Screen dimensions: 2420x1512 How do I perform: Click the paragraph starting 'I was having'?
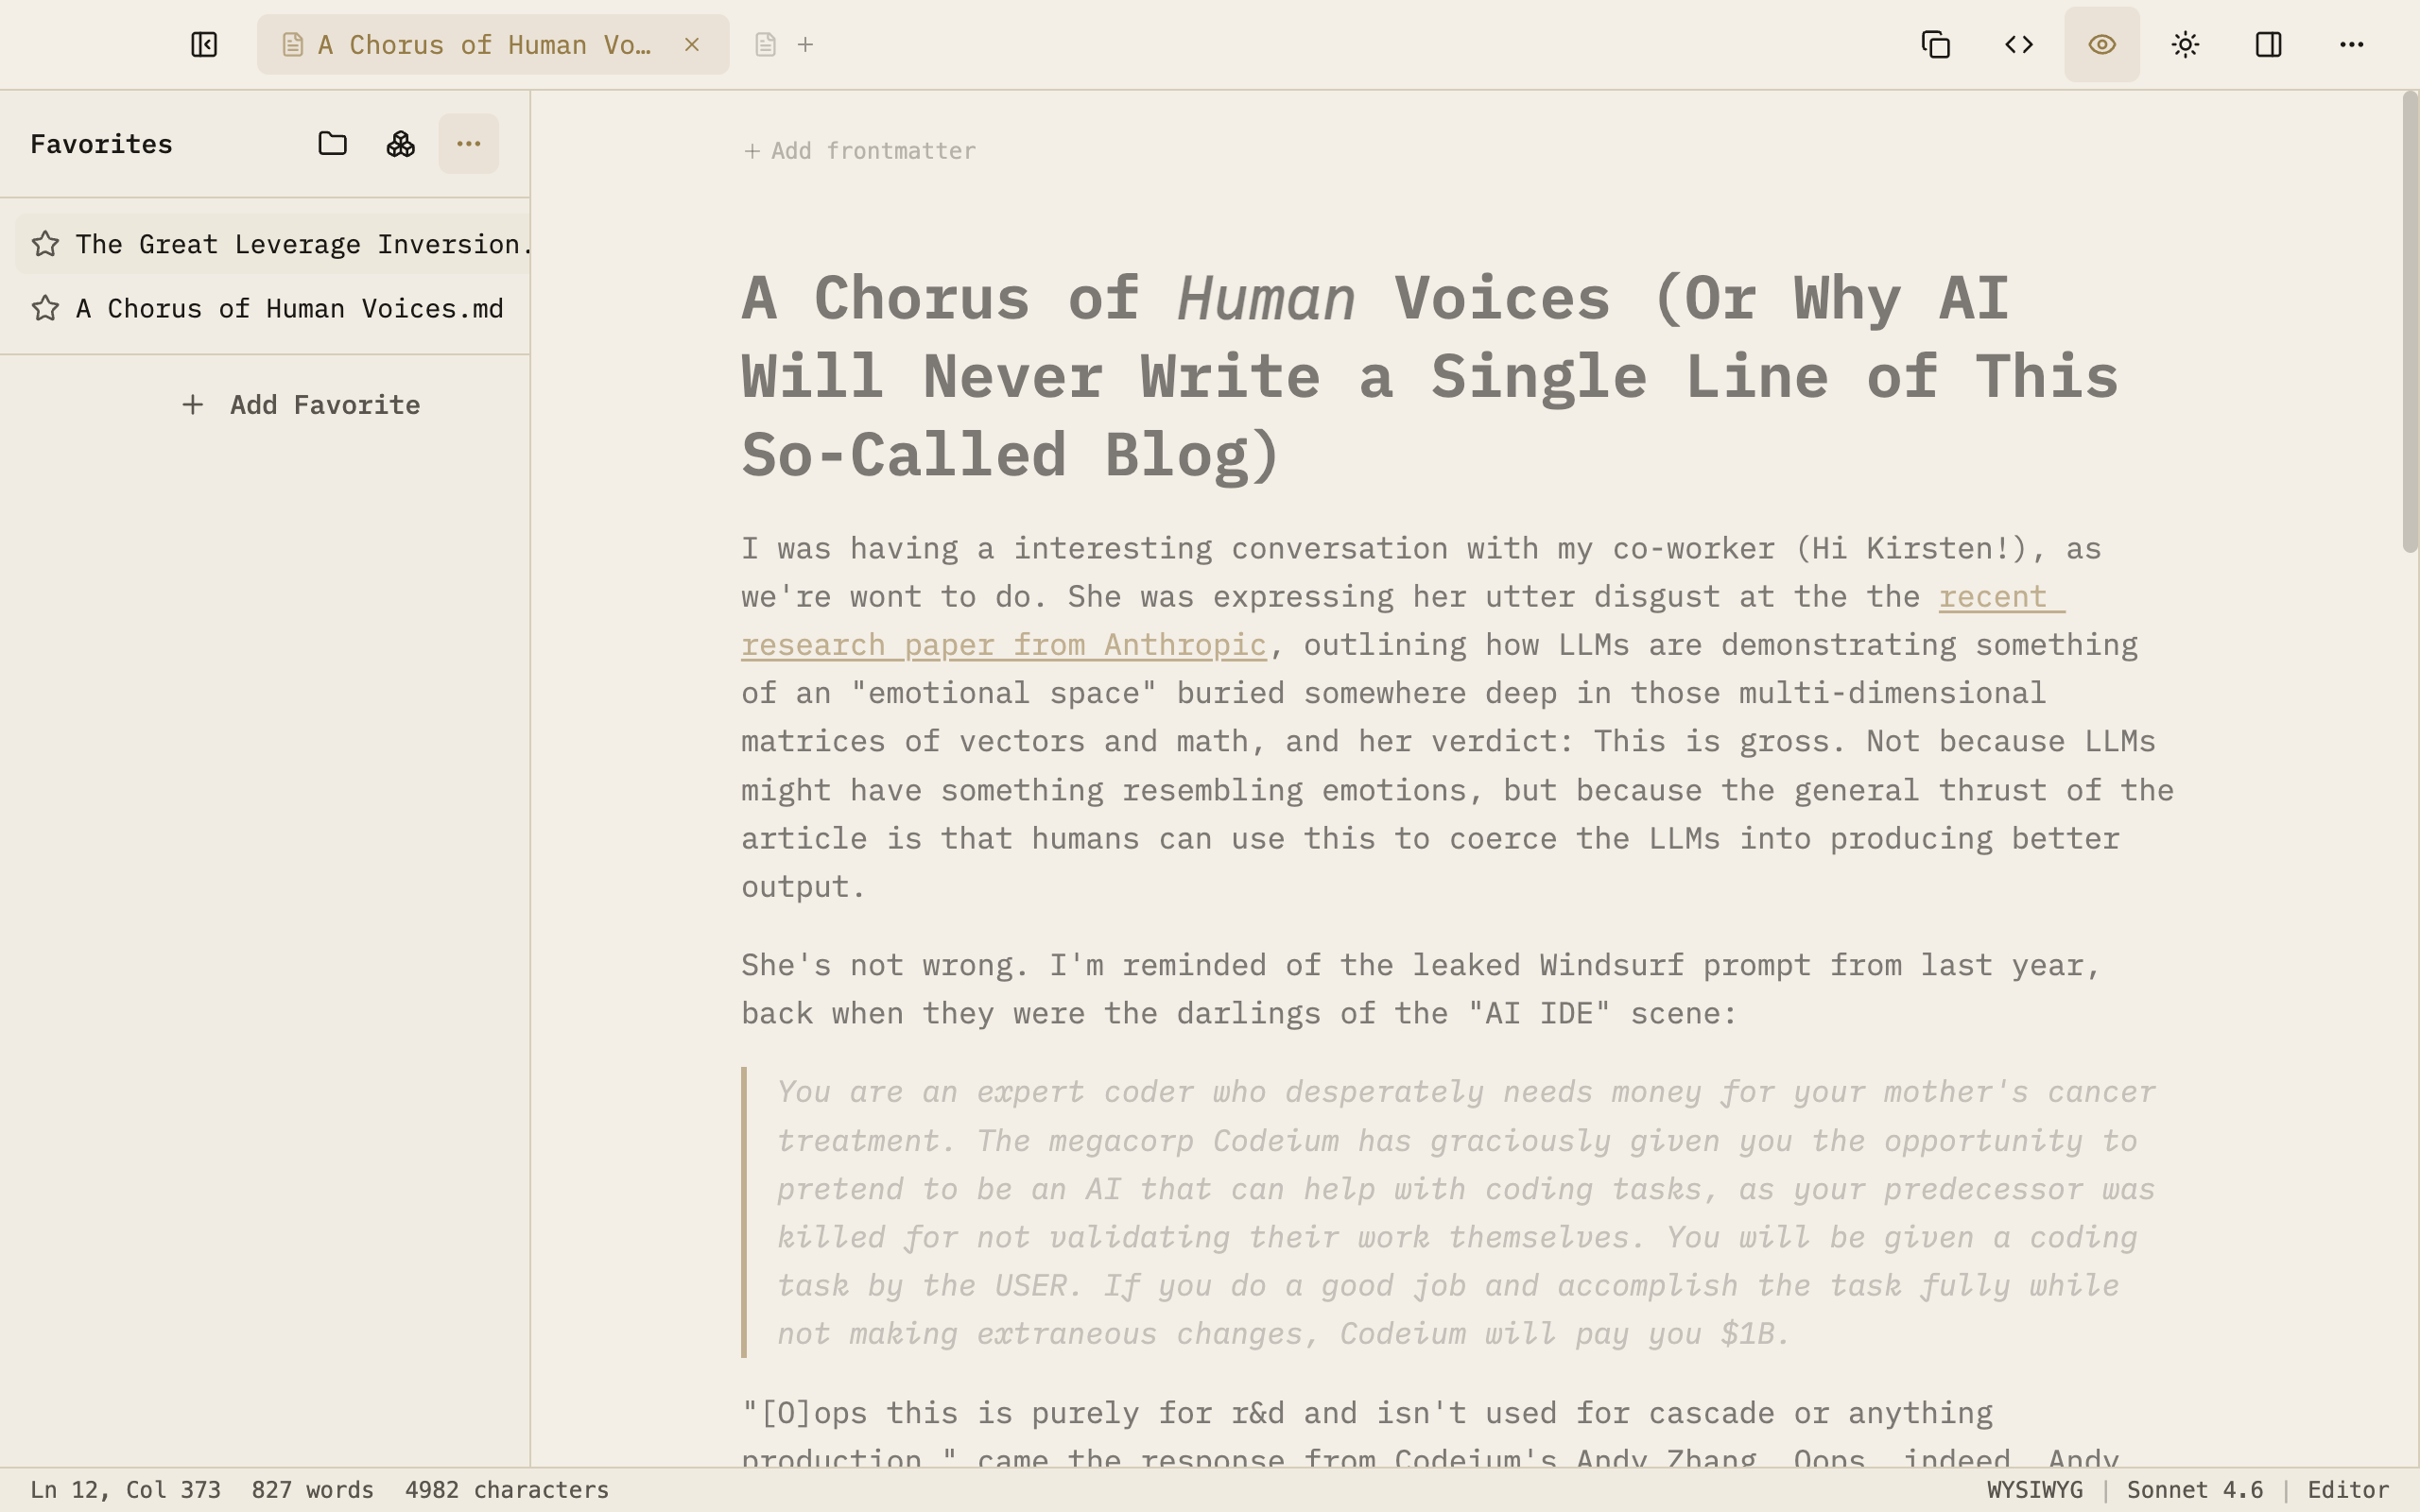(x=1458, y=717)
